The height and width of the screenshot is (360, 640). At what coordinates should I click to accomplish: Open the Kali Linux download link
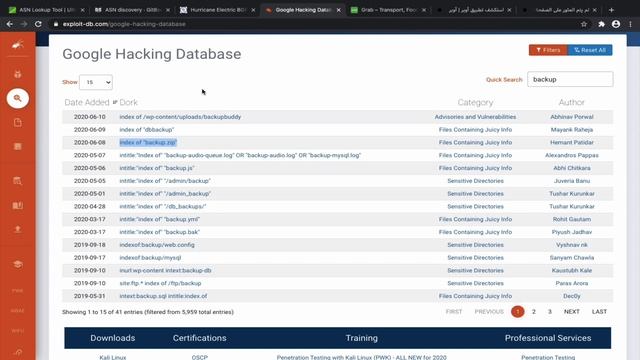[x=113, y=357]
